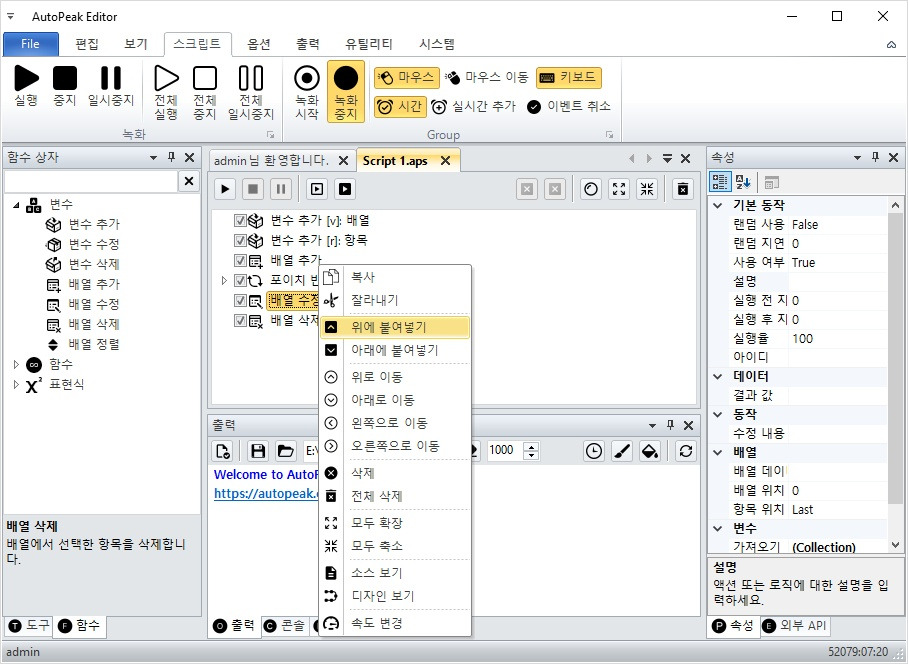Click alphabetical sort icon in 속성 panel
The width and height of the screenshot is (908, 664).
pyautogui.click(x=743, y=182)
